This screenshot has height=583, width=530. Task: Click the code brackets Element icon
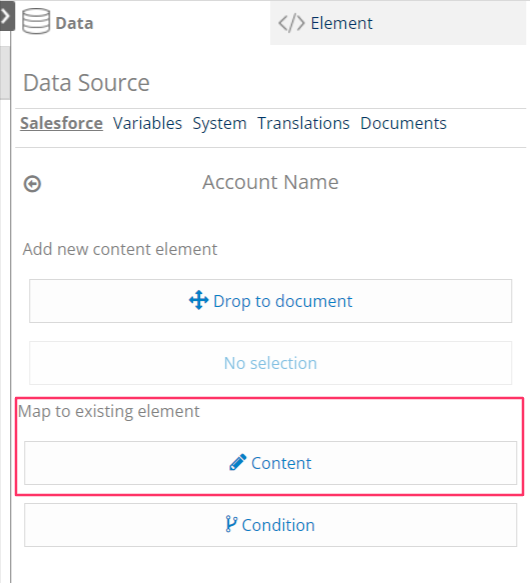(x=292, y=23)
